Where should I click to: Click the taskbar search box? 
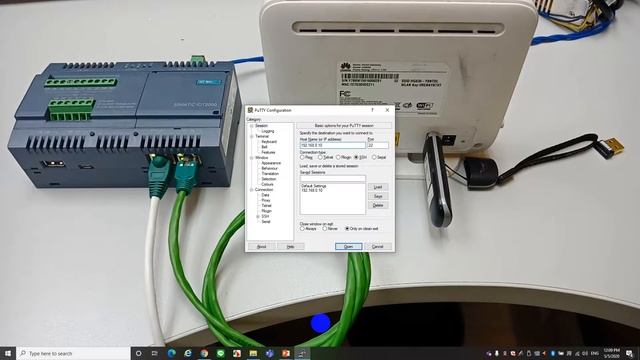[73, 353]
